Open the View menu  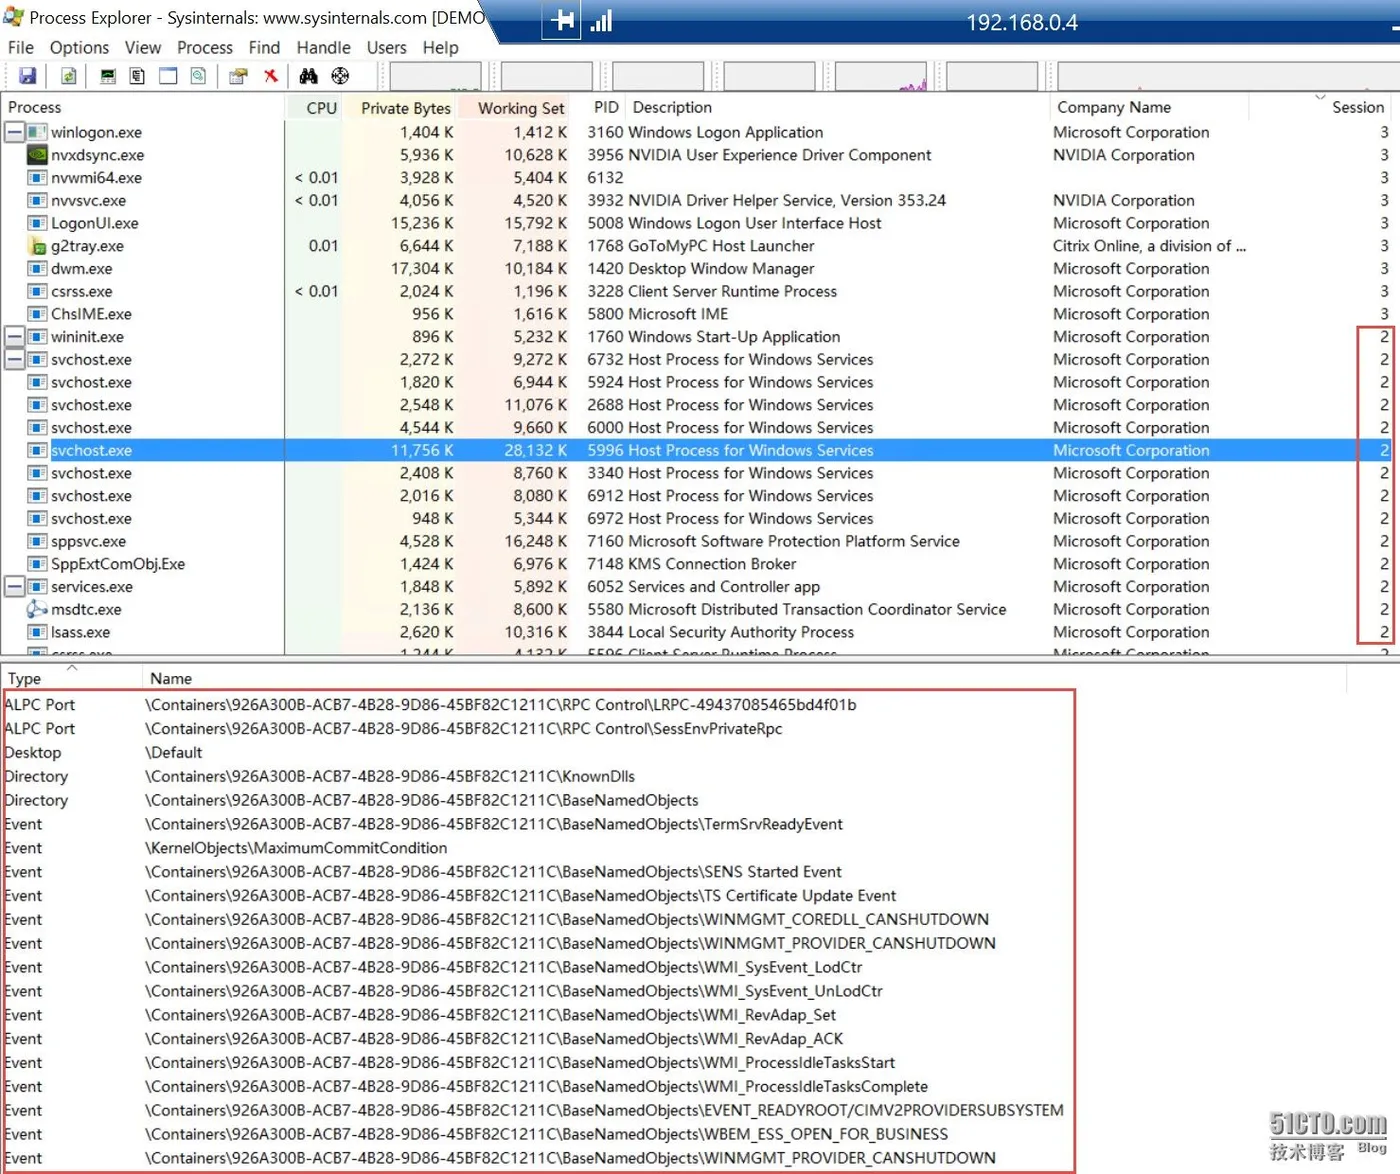(x=142, y=48)
